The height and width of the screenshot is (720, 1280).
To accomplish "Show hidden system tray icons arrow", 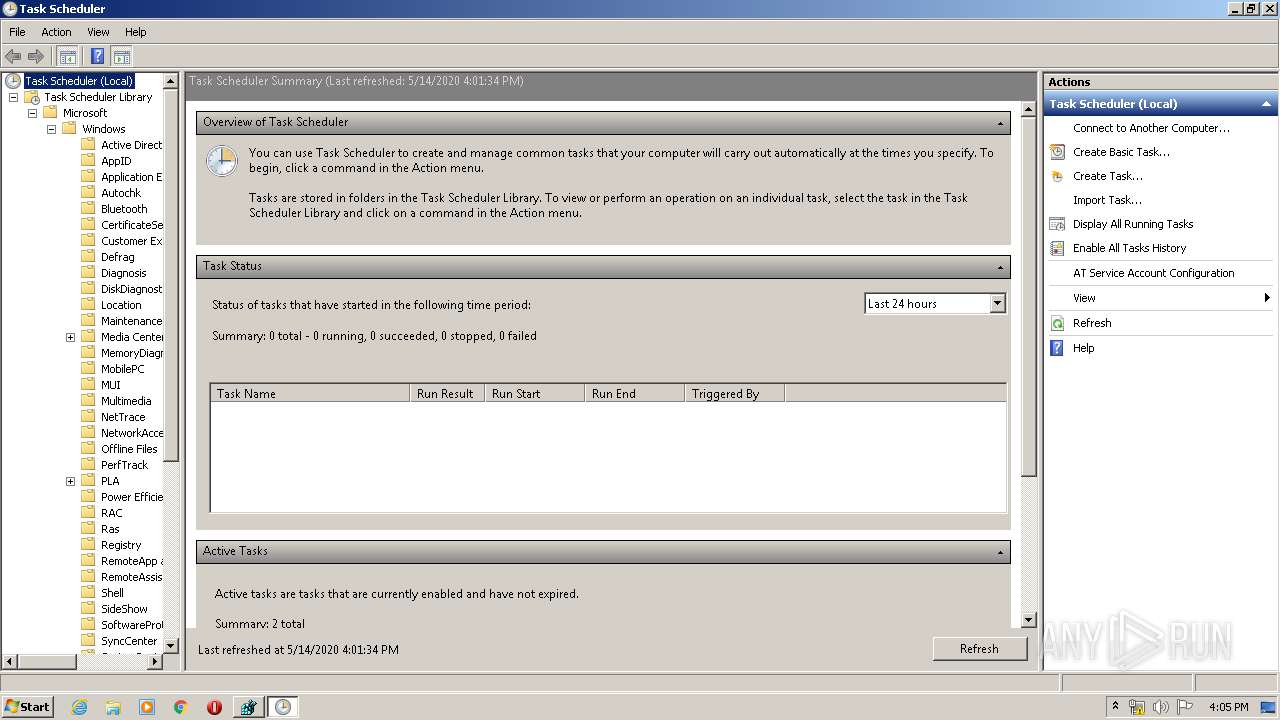I will coord(1115,707).
